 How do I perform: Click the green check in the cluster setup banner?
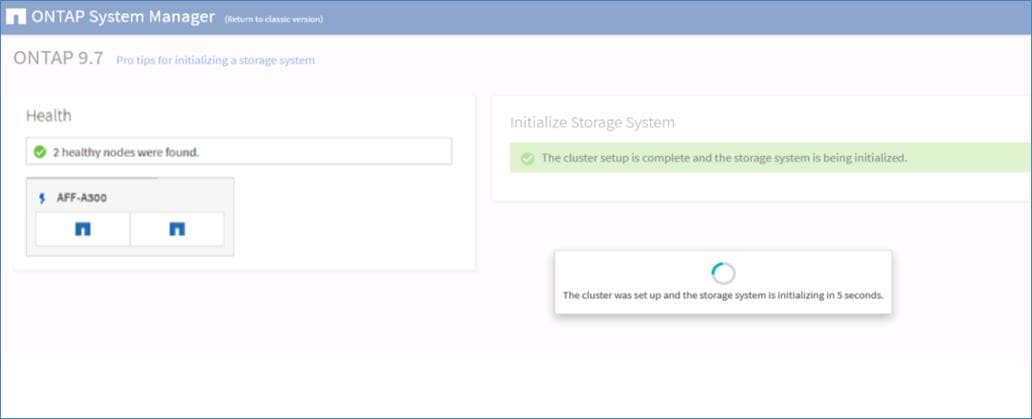coord(527,159)
